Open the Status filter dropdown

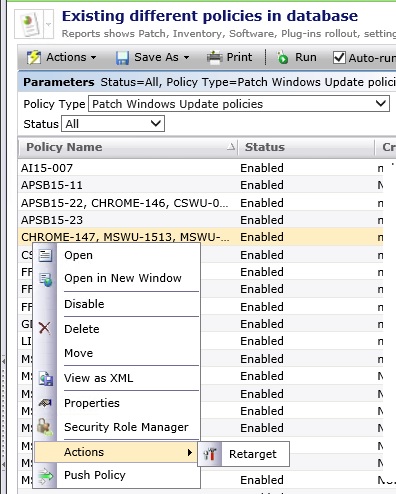click(113, 124)
